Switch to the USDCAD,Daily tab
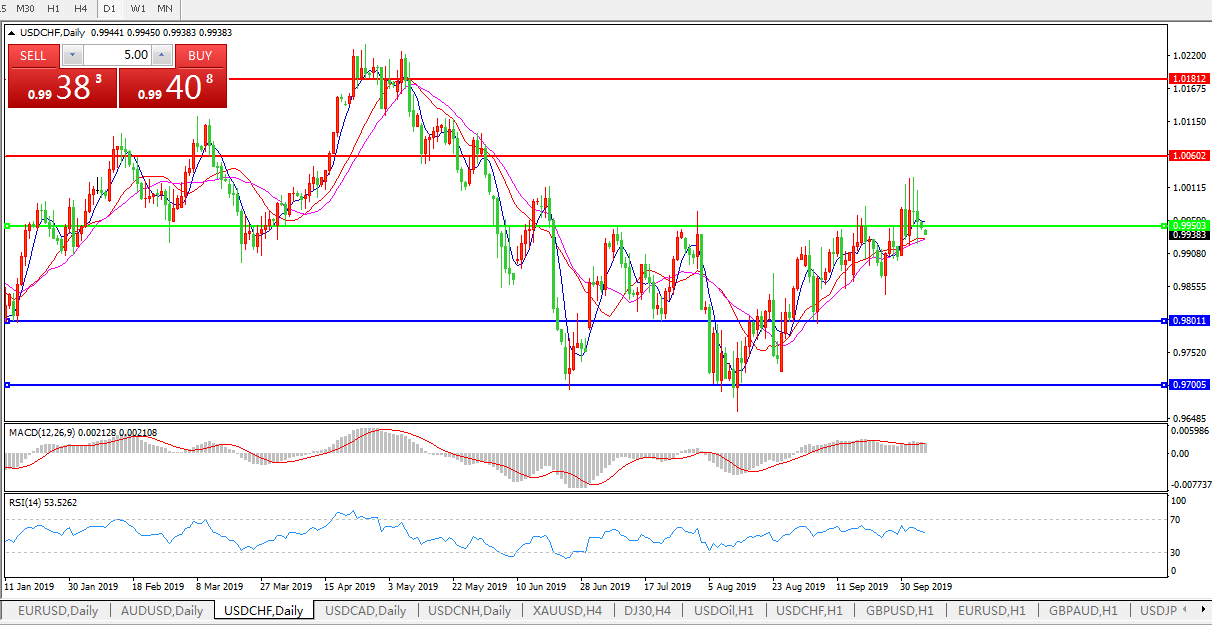Viewport: 1212px width, 625px height. tap(365, 610)
